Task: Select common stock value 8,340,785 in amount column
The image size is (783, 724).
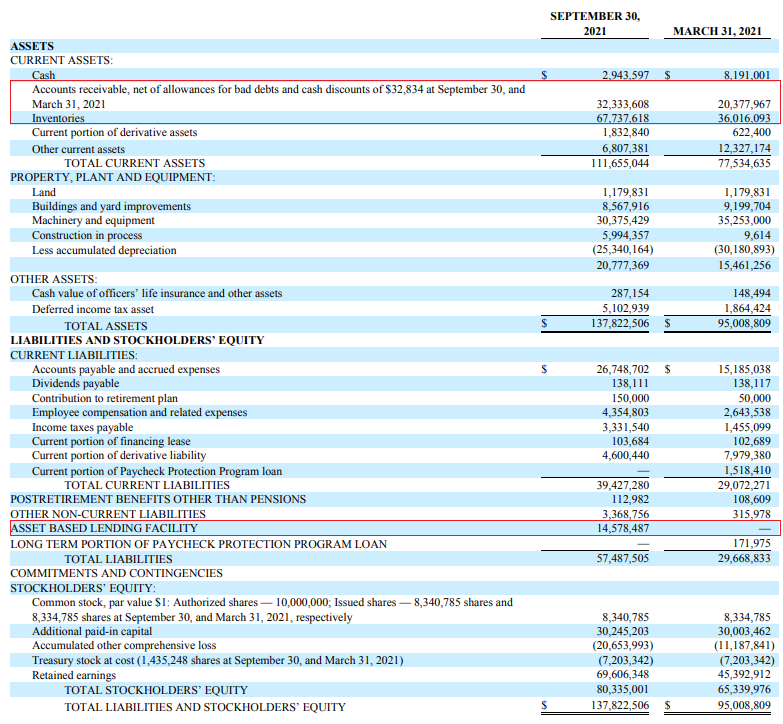Action: click(625, 617)
